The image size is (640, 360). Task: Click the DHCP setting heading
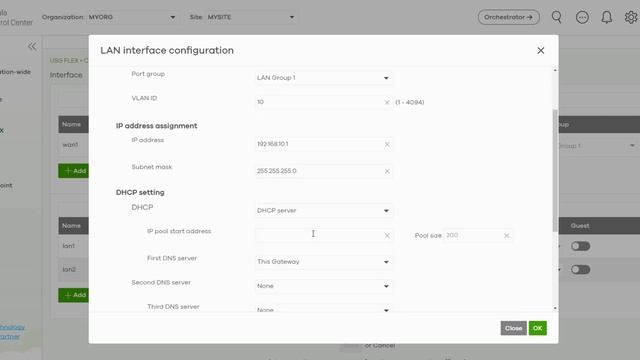coord(140,192)
